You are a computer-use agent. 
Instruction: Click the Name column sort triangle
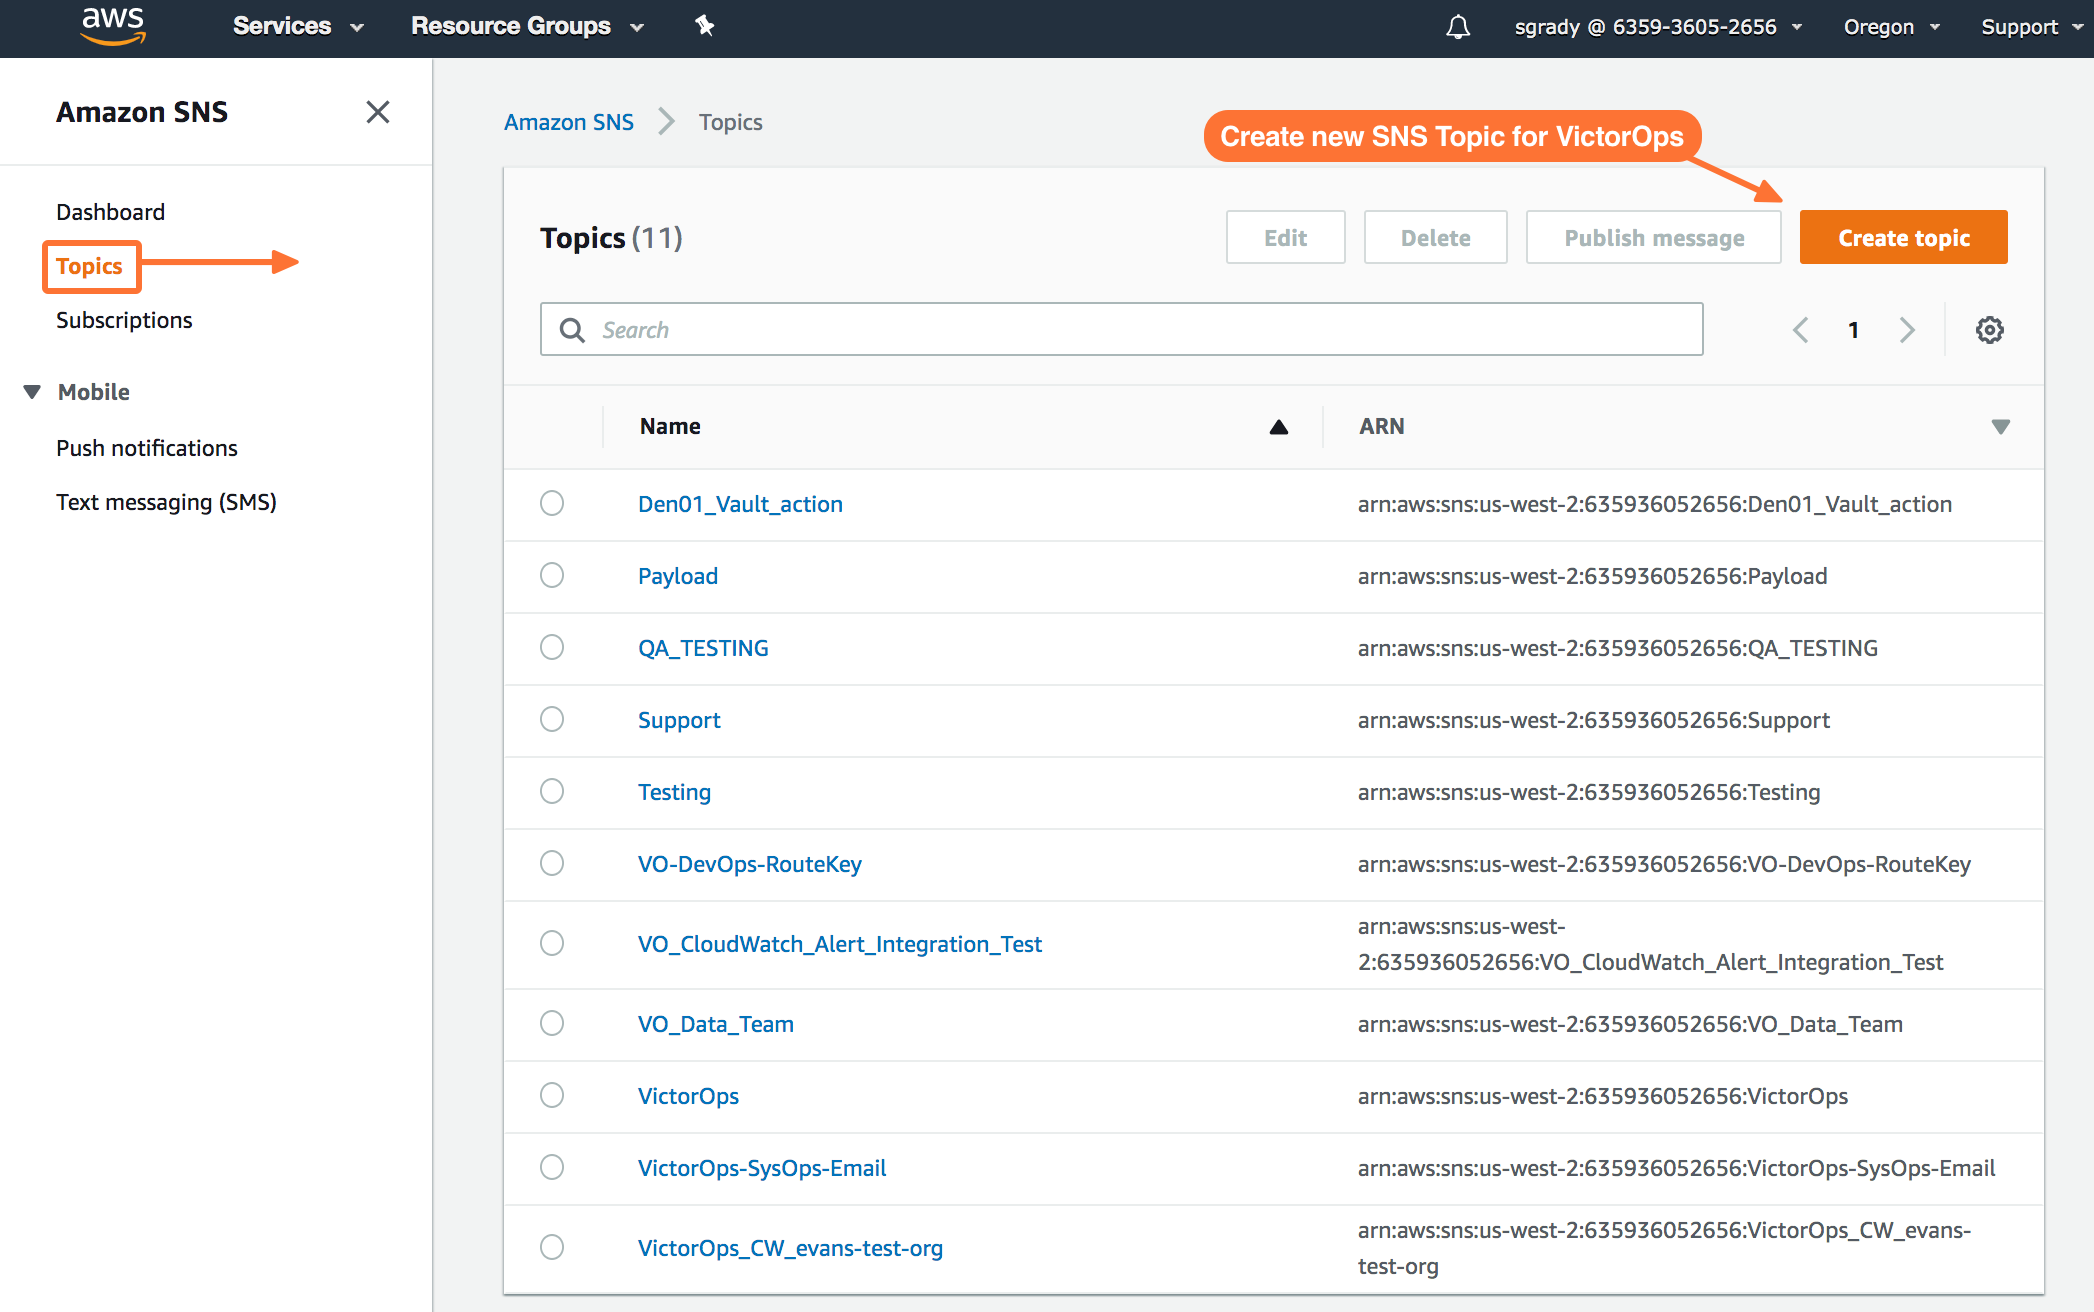pyautogui.click(x=1278, y=427)
